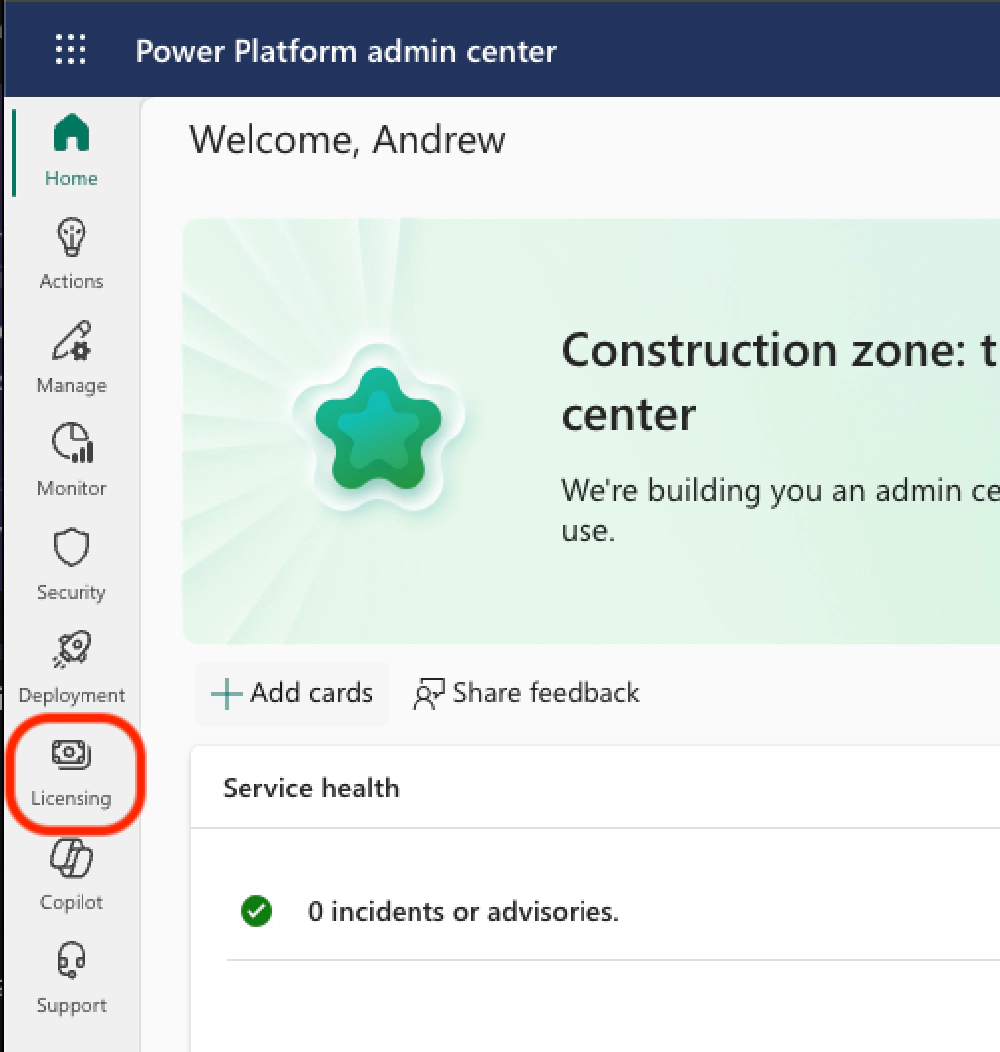Open the Manage section
The image size is (1000, 1052).
click(x=71, y=358)
